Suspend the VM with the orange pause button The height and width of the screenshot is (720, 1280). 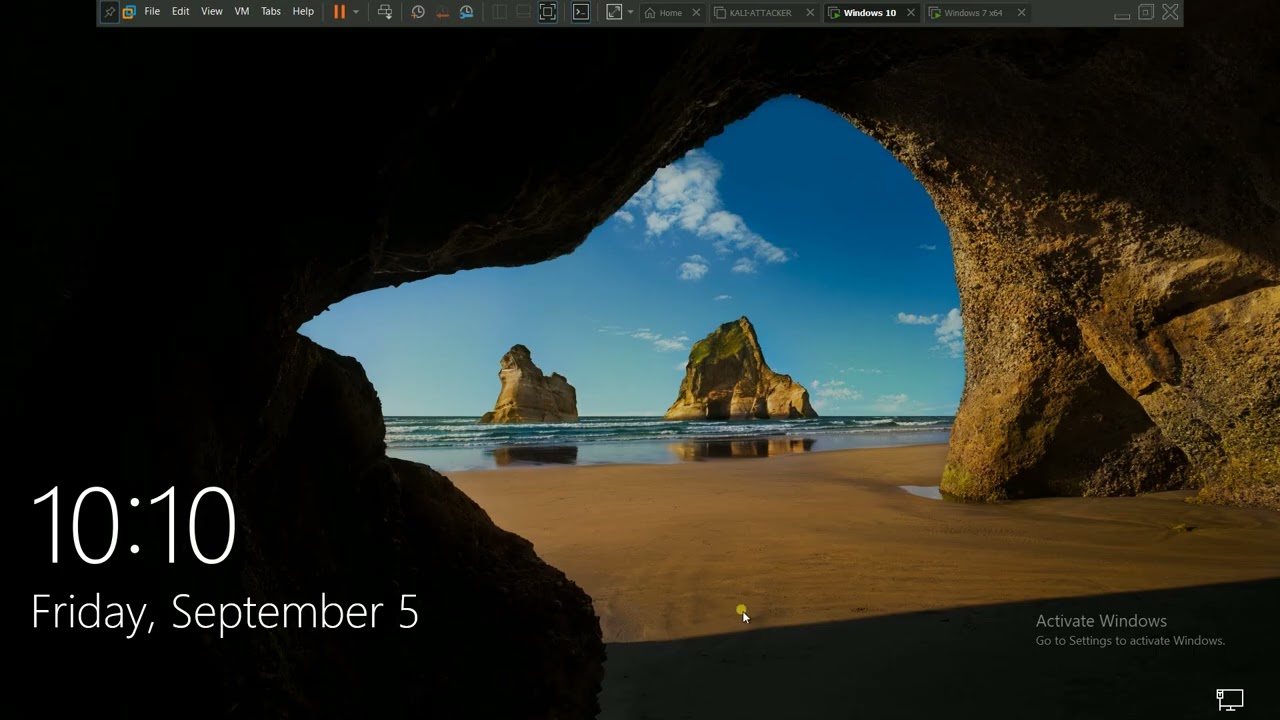(339, 12)
